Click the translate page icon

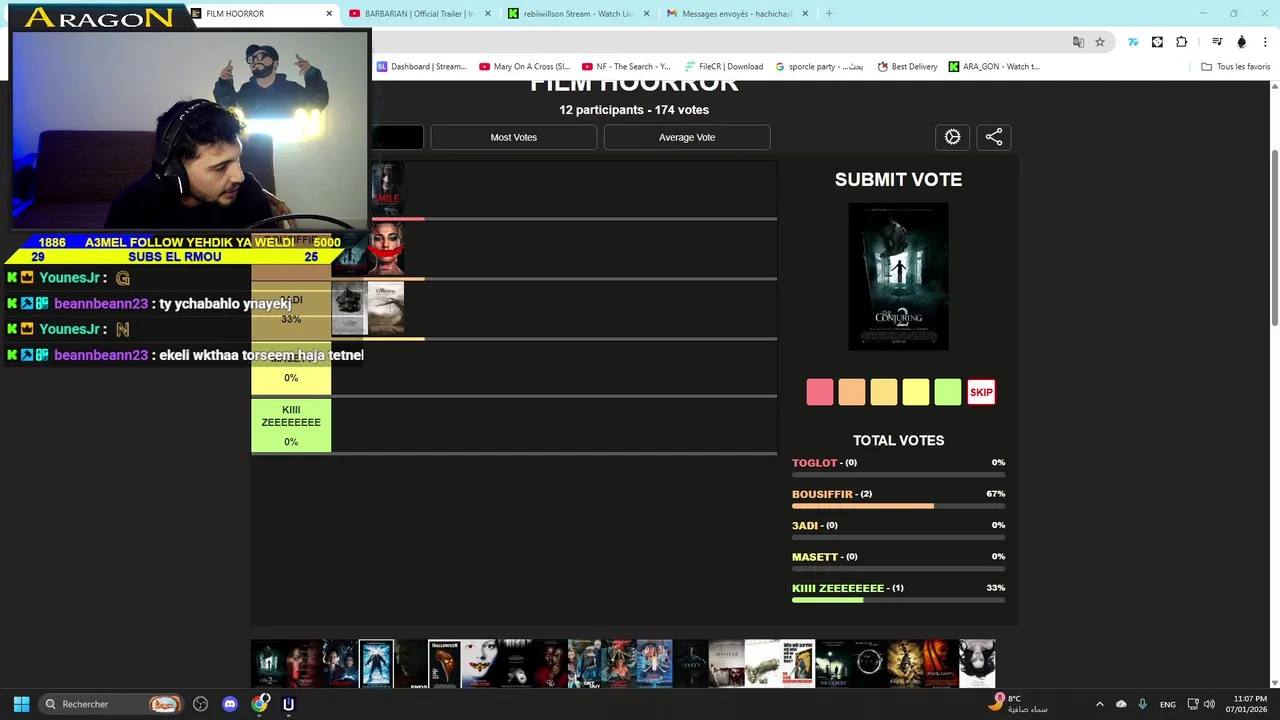(x=1078, y=42)
